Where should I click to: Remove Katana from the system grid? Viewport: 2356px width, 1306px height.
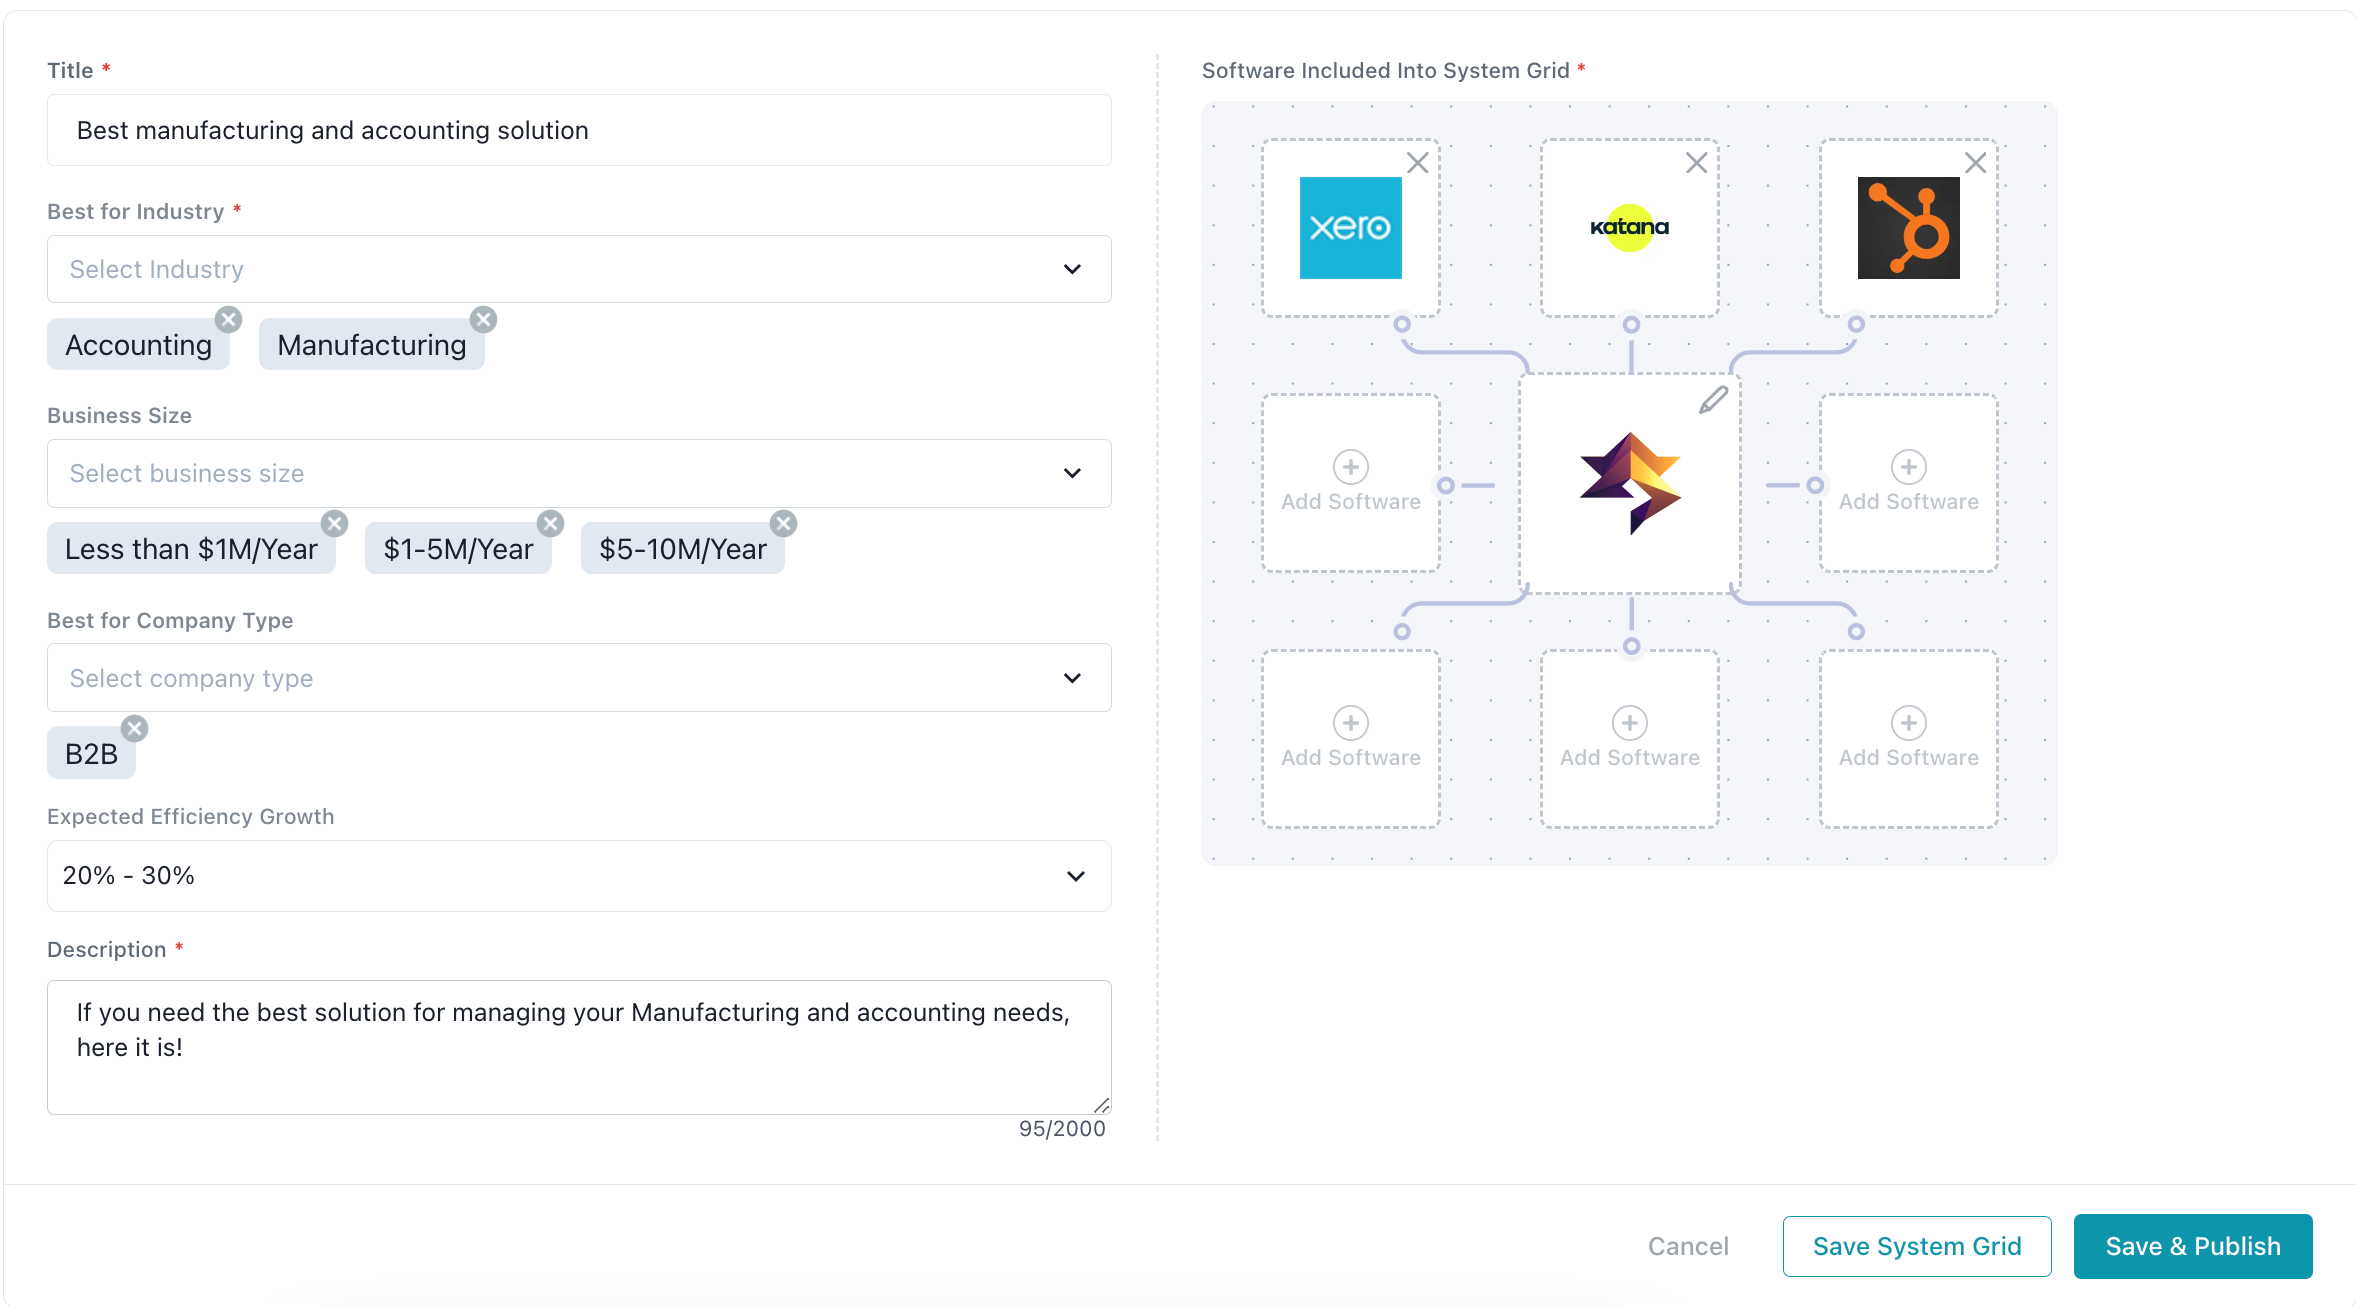click(1696, 163)
